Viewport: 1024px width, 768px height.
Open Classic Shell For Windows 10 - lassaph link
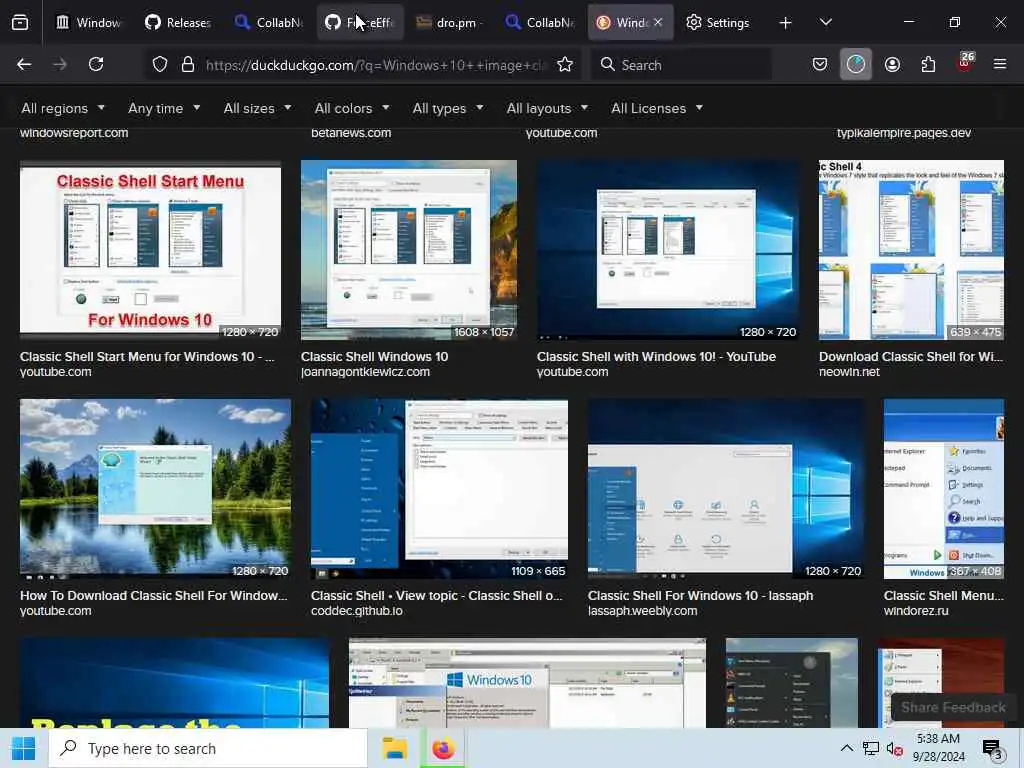[700, 596]
